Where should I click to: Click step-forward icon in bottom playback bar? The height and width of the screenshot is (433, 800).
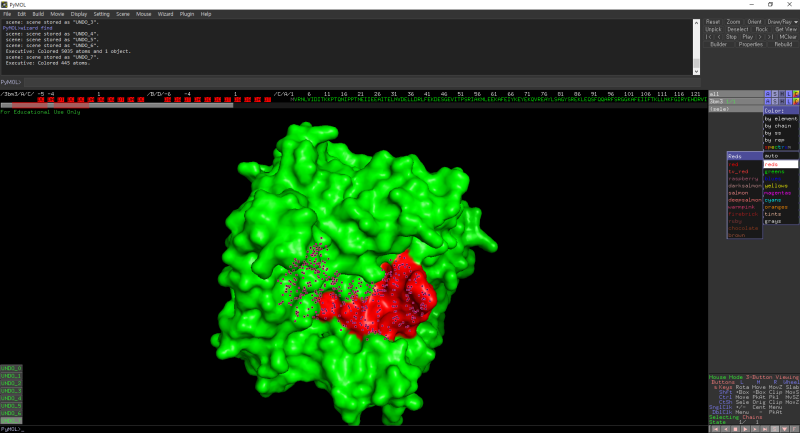pos(755,429)
